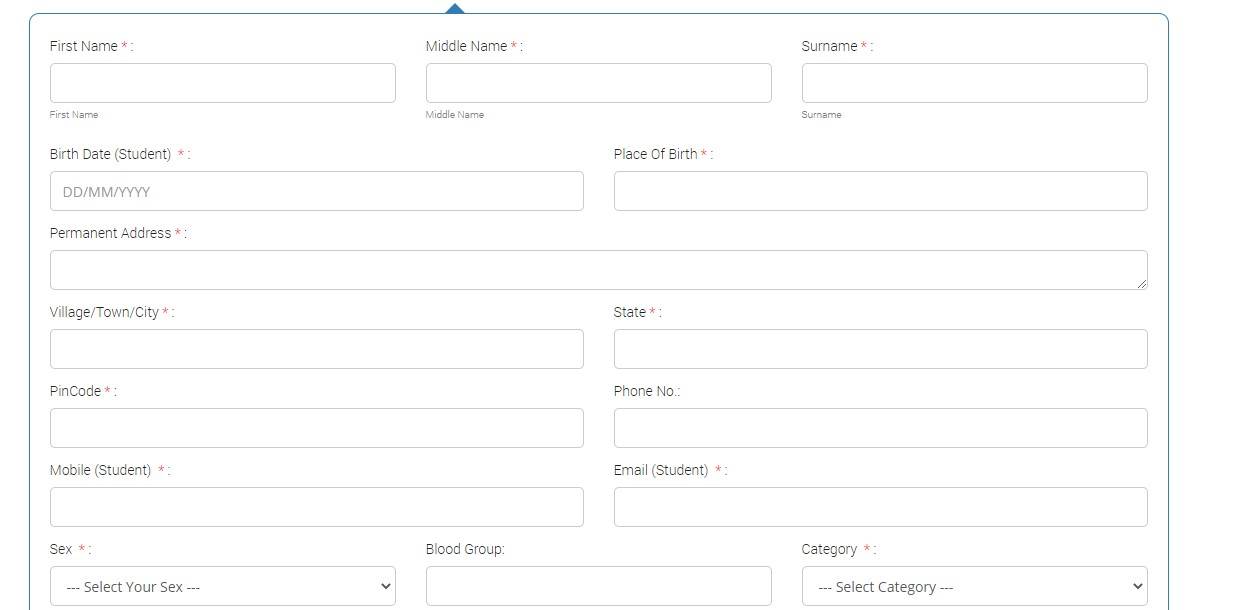Image resolution: width=1246 pixels, height=610 pixels.
Task: Click the Blood Group input box
Action: click(598, 586)
